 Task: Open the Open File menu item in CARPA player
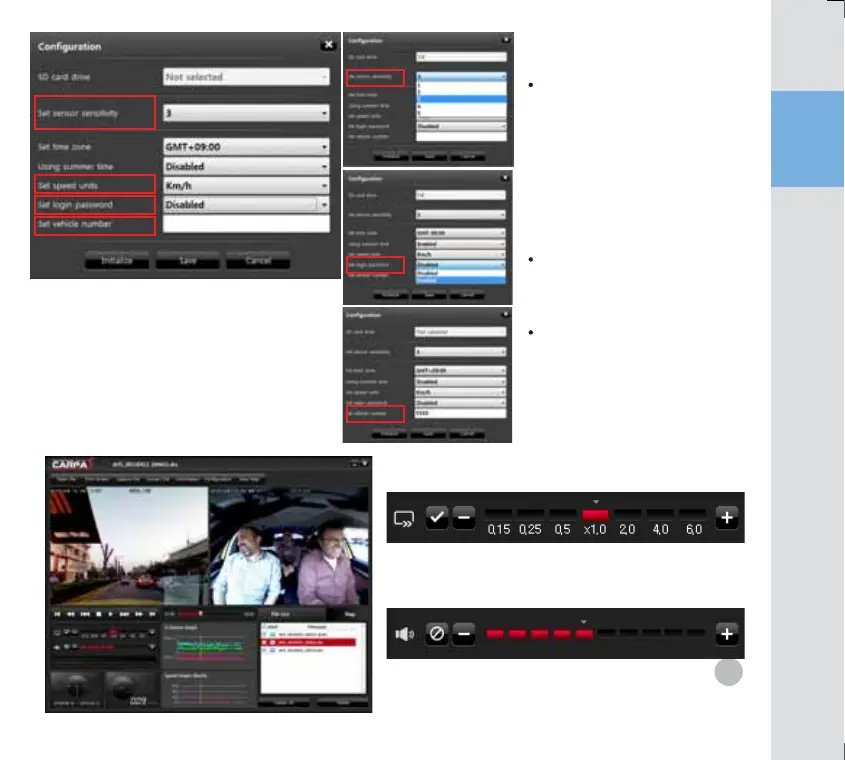click(66, 479)
